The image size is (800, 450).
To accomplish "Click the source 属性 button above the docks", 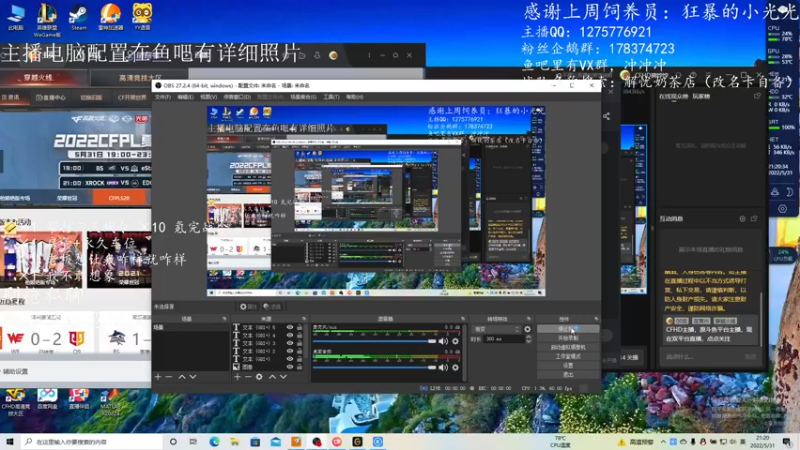I will coord(248,307).
